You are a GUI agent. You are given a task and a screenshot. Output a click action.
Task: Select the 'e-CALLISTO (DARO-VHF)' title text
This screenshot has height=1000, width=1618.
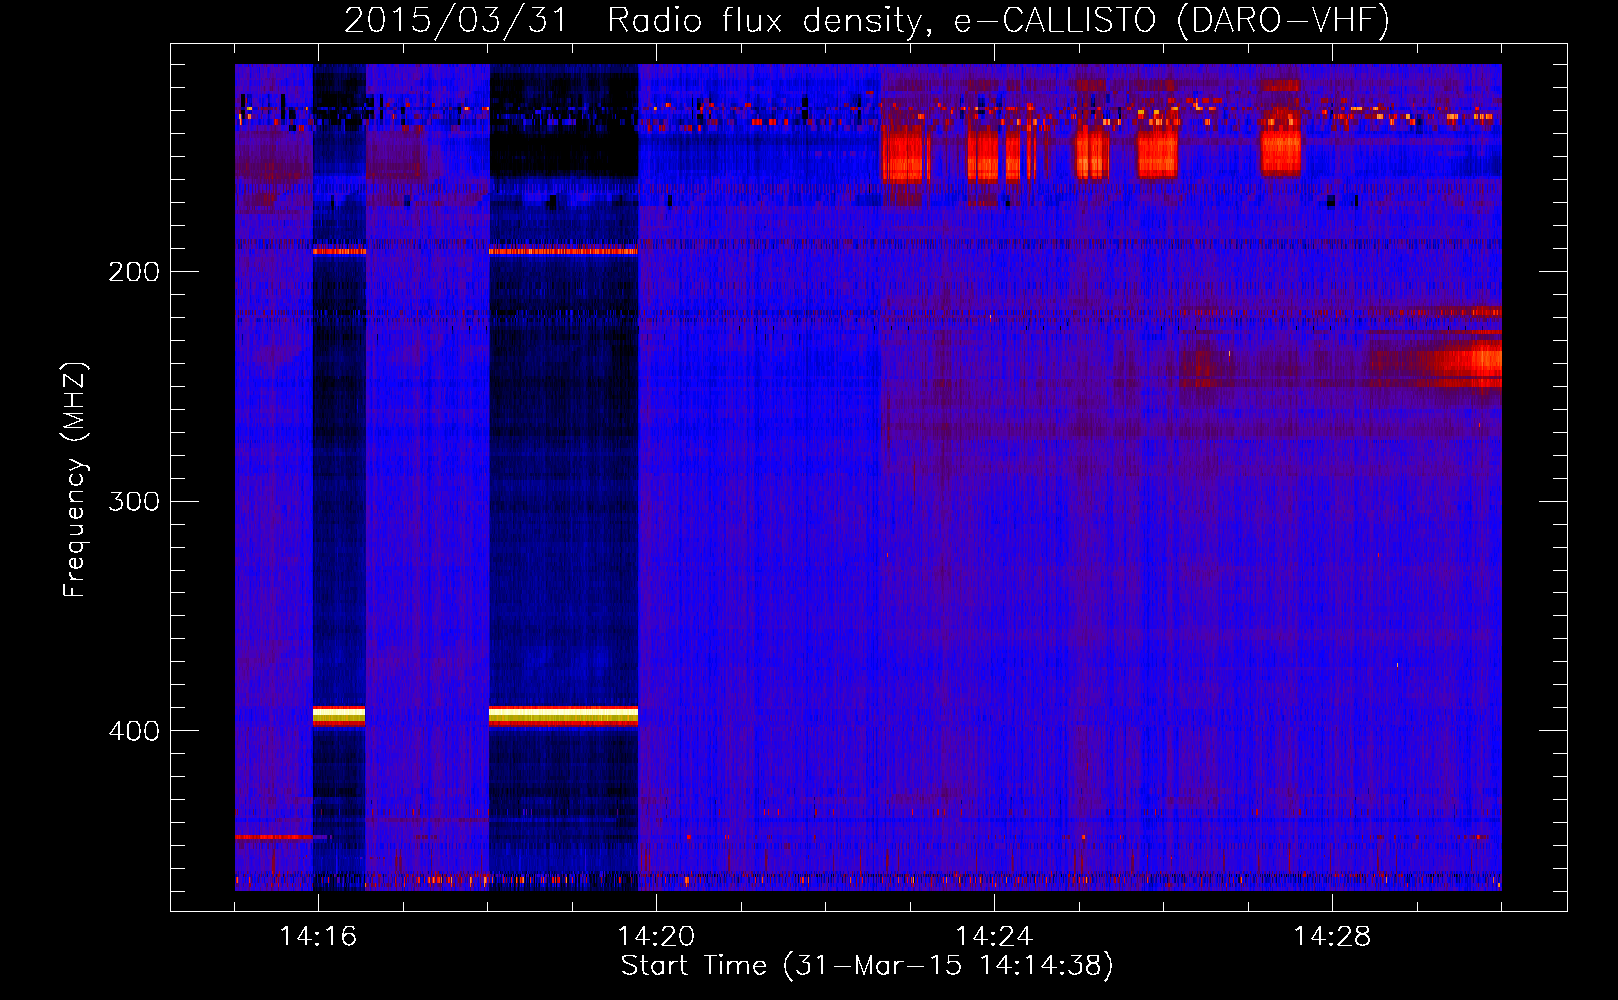[1172, 20]
